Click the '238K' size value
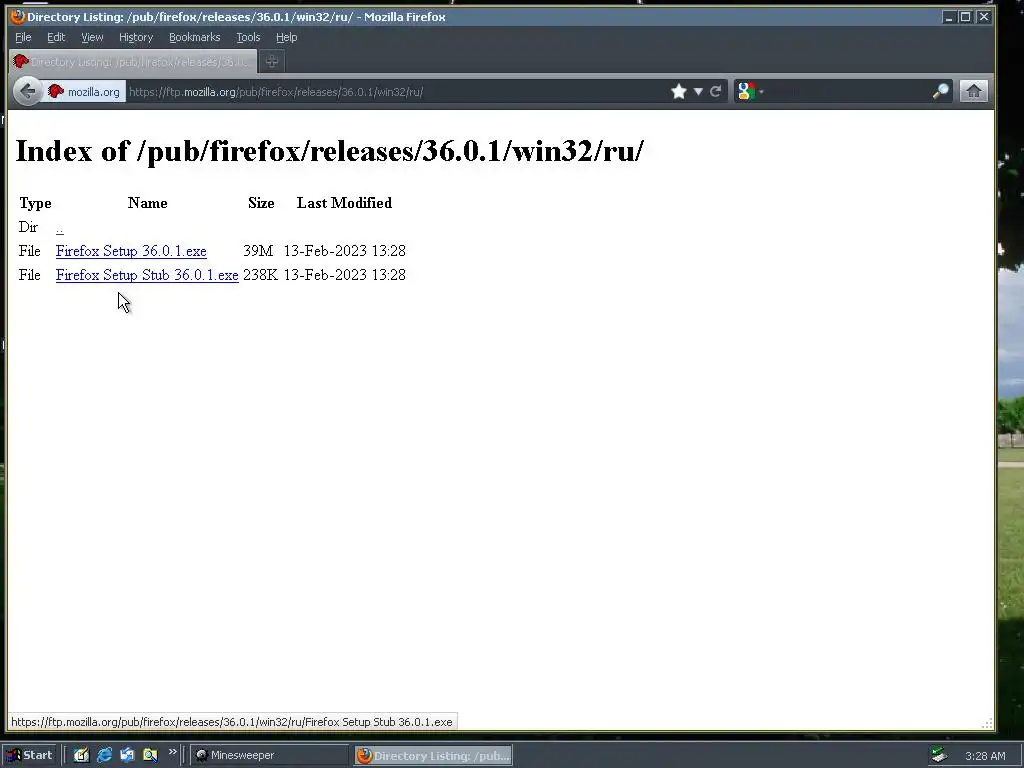The height and width of the screenshot is (768, 1024). pos(261,275)
